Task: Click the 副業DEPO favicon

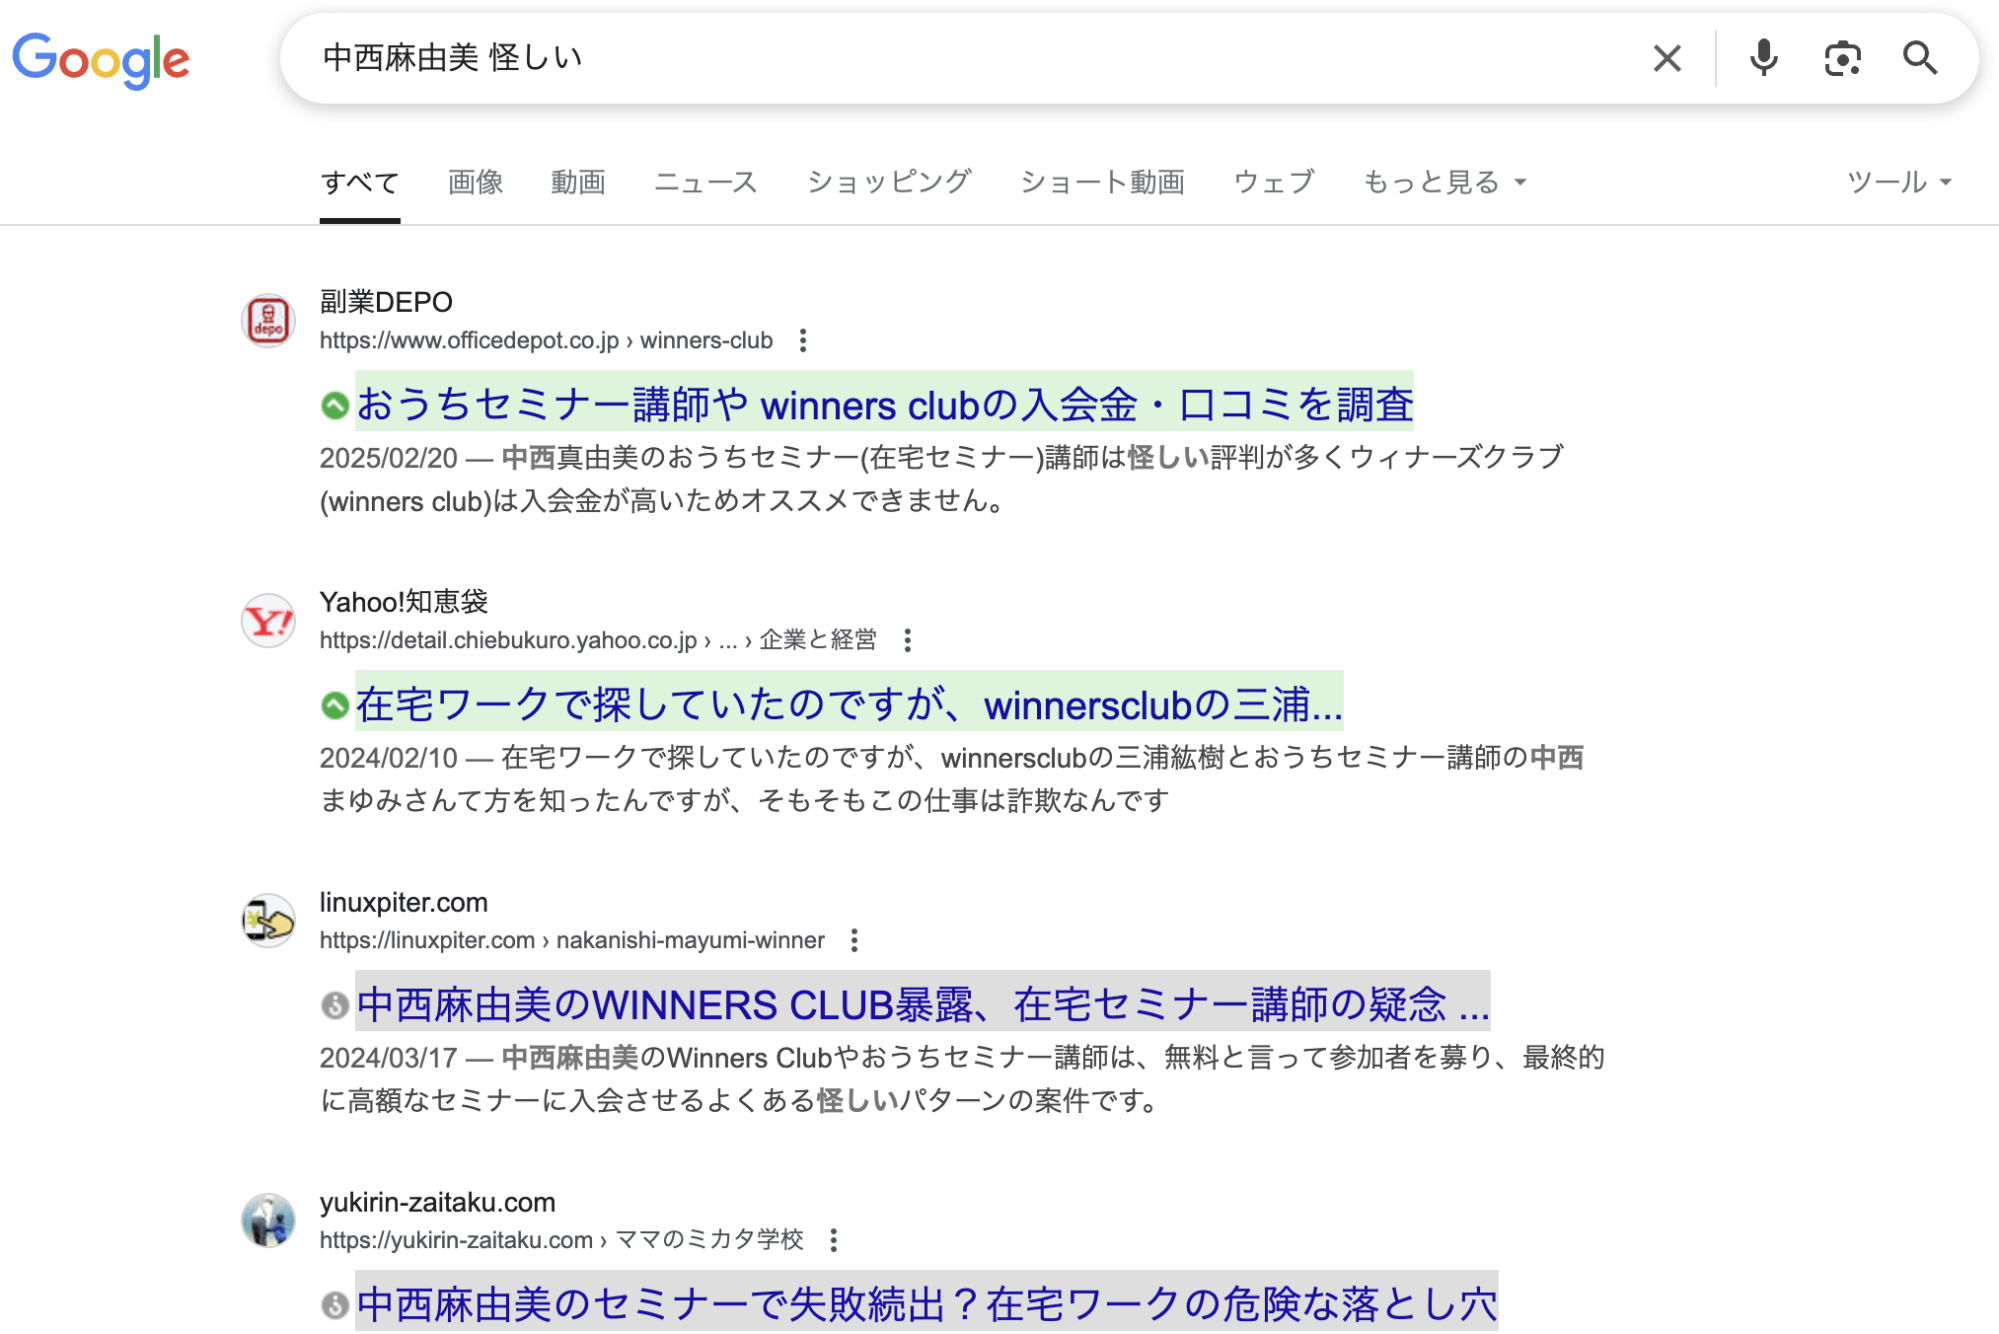Action: [268, 320]
